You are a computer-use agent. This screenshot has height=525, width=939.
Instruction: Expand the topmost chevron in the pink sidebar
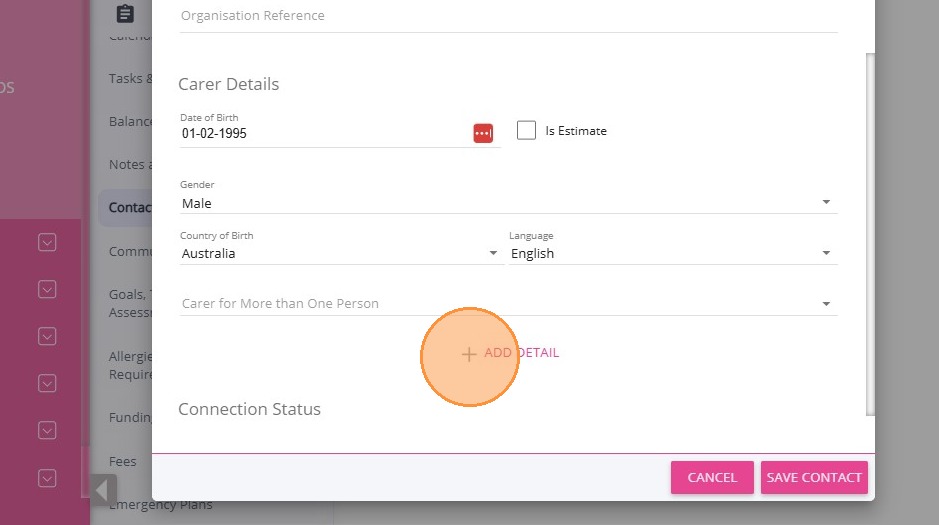tap(47, 242)
